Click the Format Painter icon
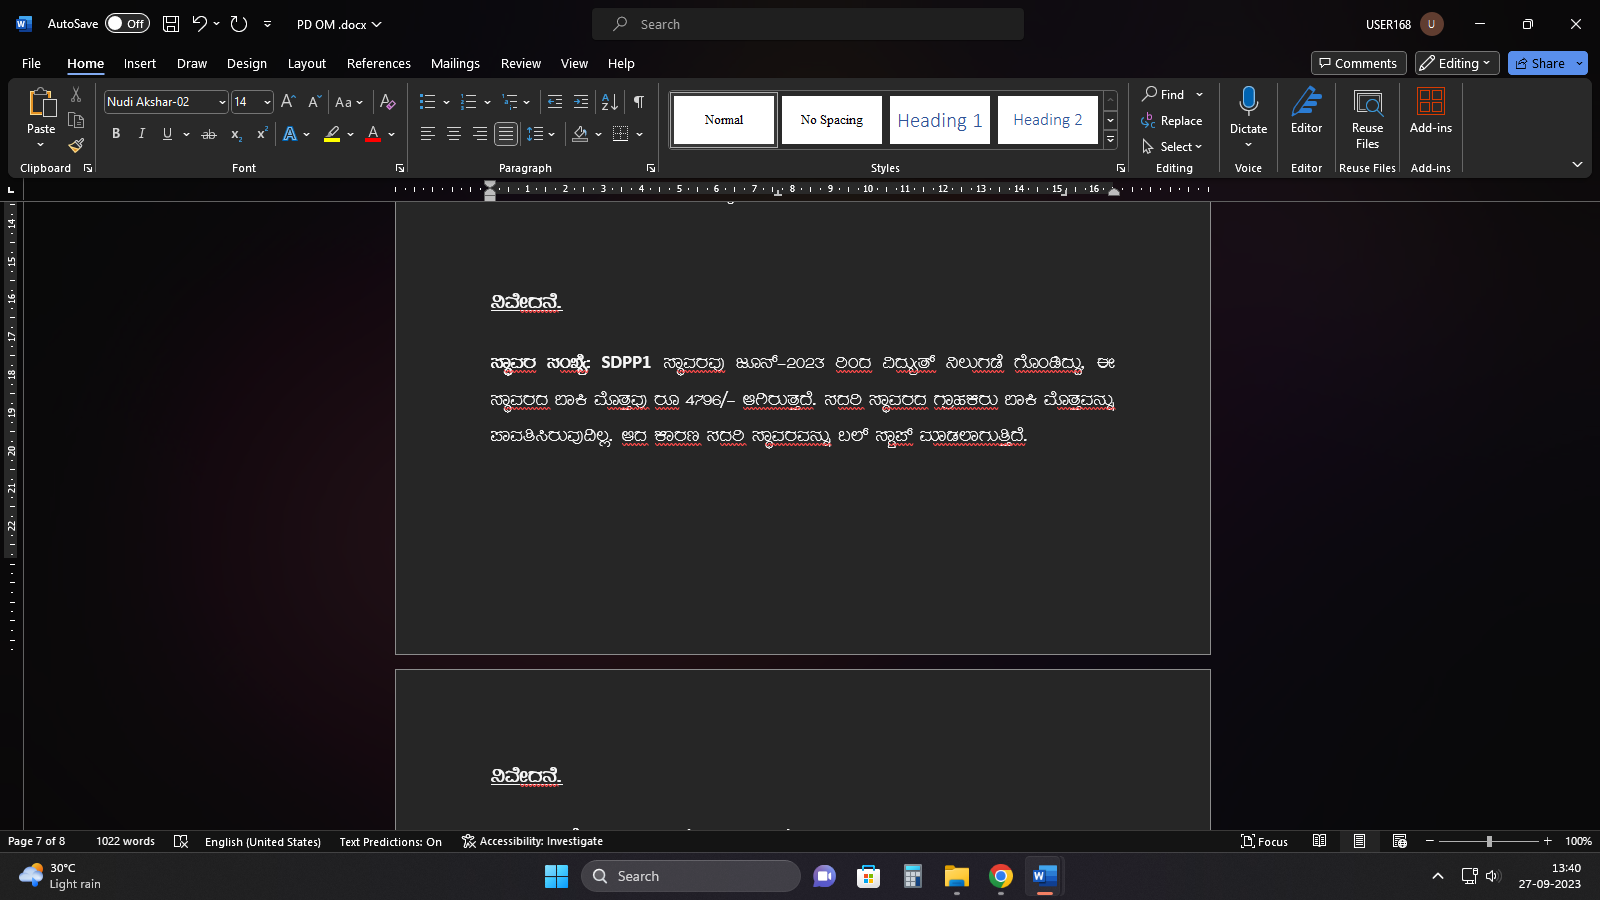1600x900 pixels. tap(76, 146)
